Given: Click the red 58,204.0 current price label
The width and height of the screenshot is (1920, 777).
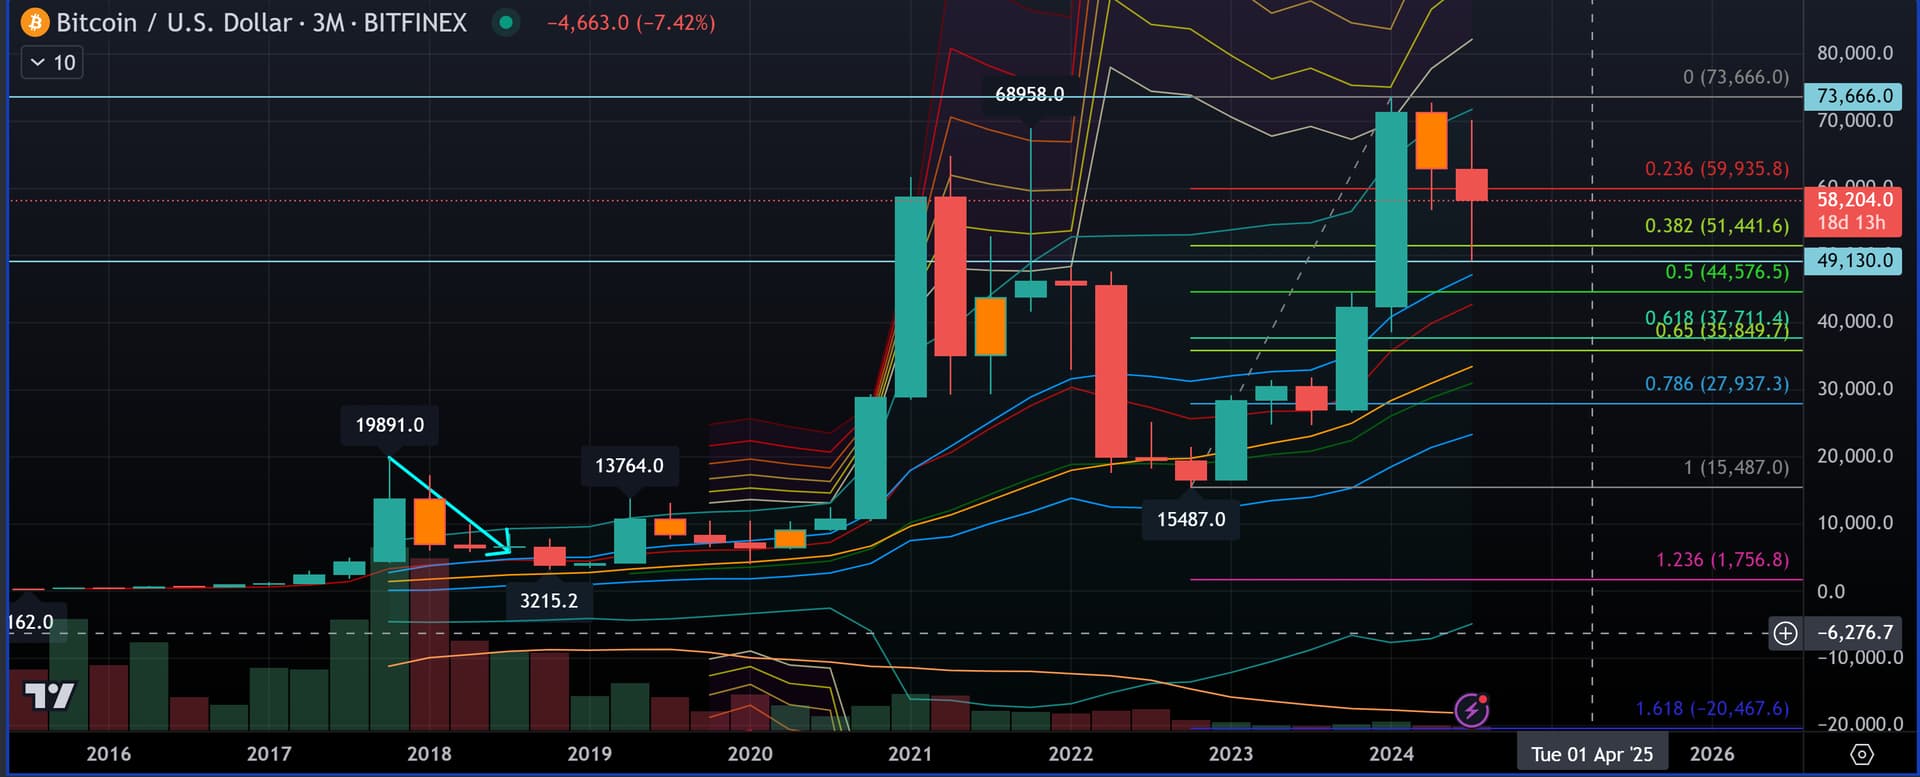Looking at the screenshot, I should pos(1853,200).
